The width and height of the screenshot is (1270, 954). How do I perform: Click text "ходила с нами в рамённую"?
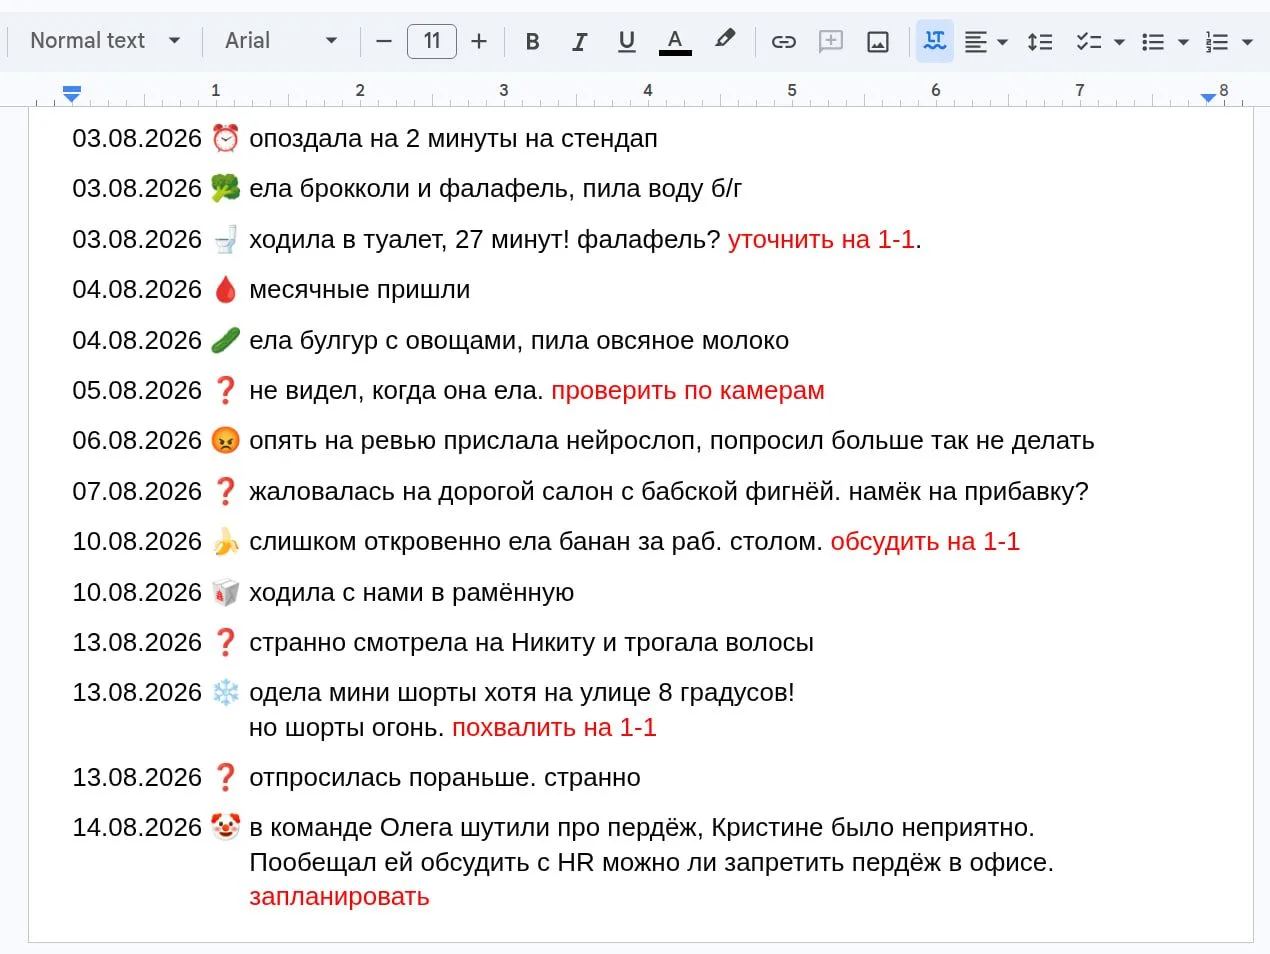click(411, 593)
